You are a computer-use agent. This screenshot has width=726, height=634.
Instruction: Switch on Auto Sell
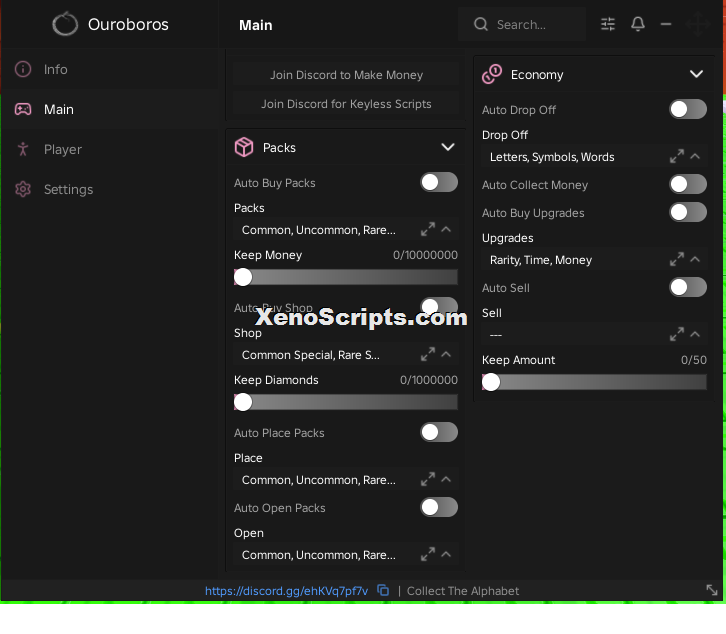[688, 288]
